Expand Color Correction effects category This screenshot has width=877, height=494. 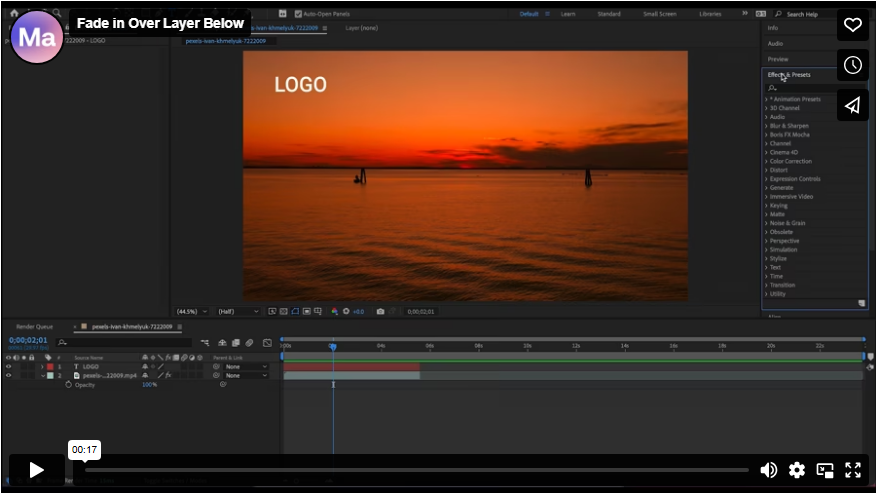click(766, 161)
